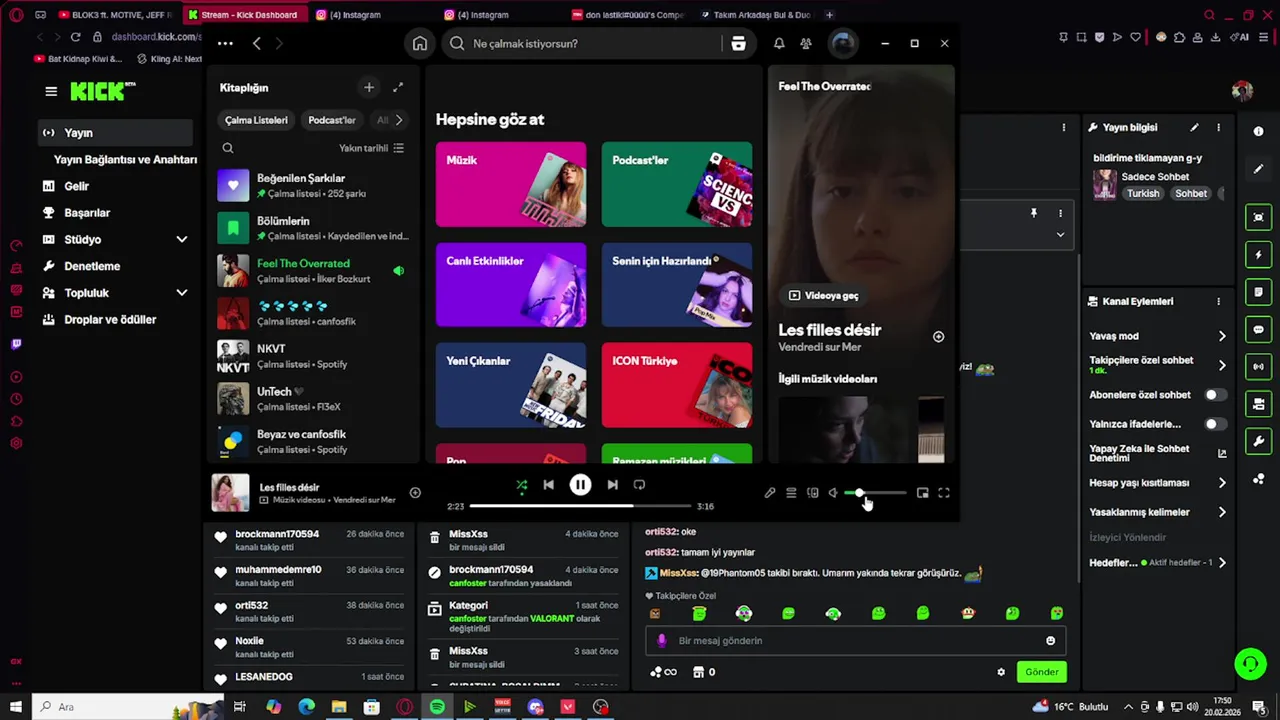The width and height of the screenshot is (1280, 720).
Task: Toggle repeat mode in player
Action: (x=639, y=485)
